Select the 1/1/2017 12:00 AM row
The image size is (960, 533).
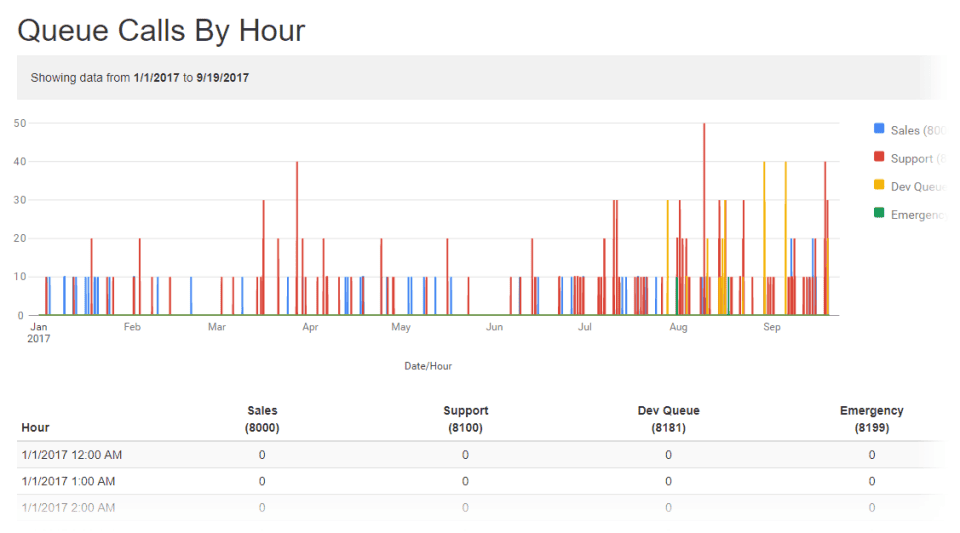coord(481,455)
